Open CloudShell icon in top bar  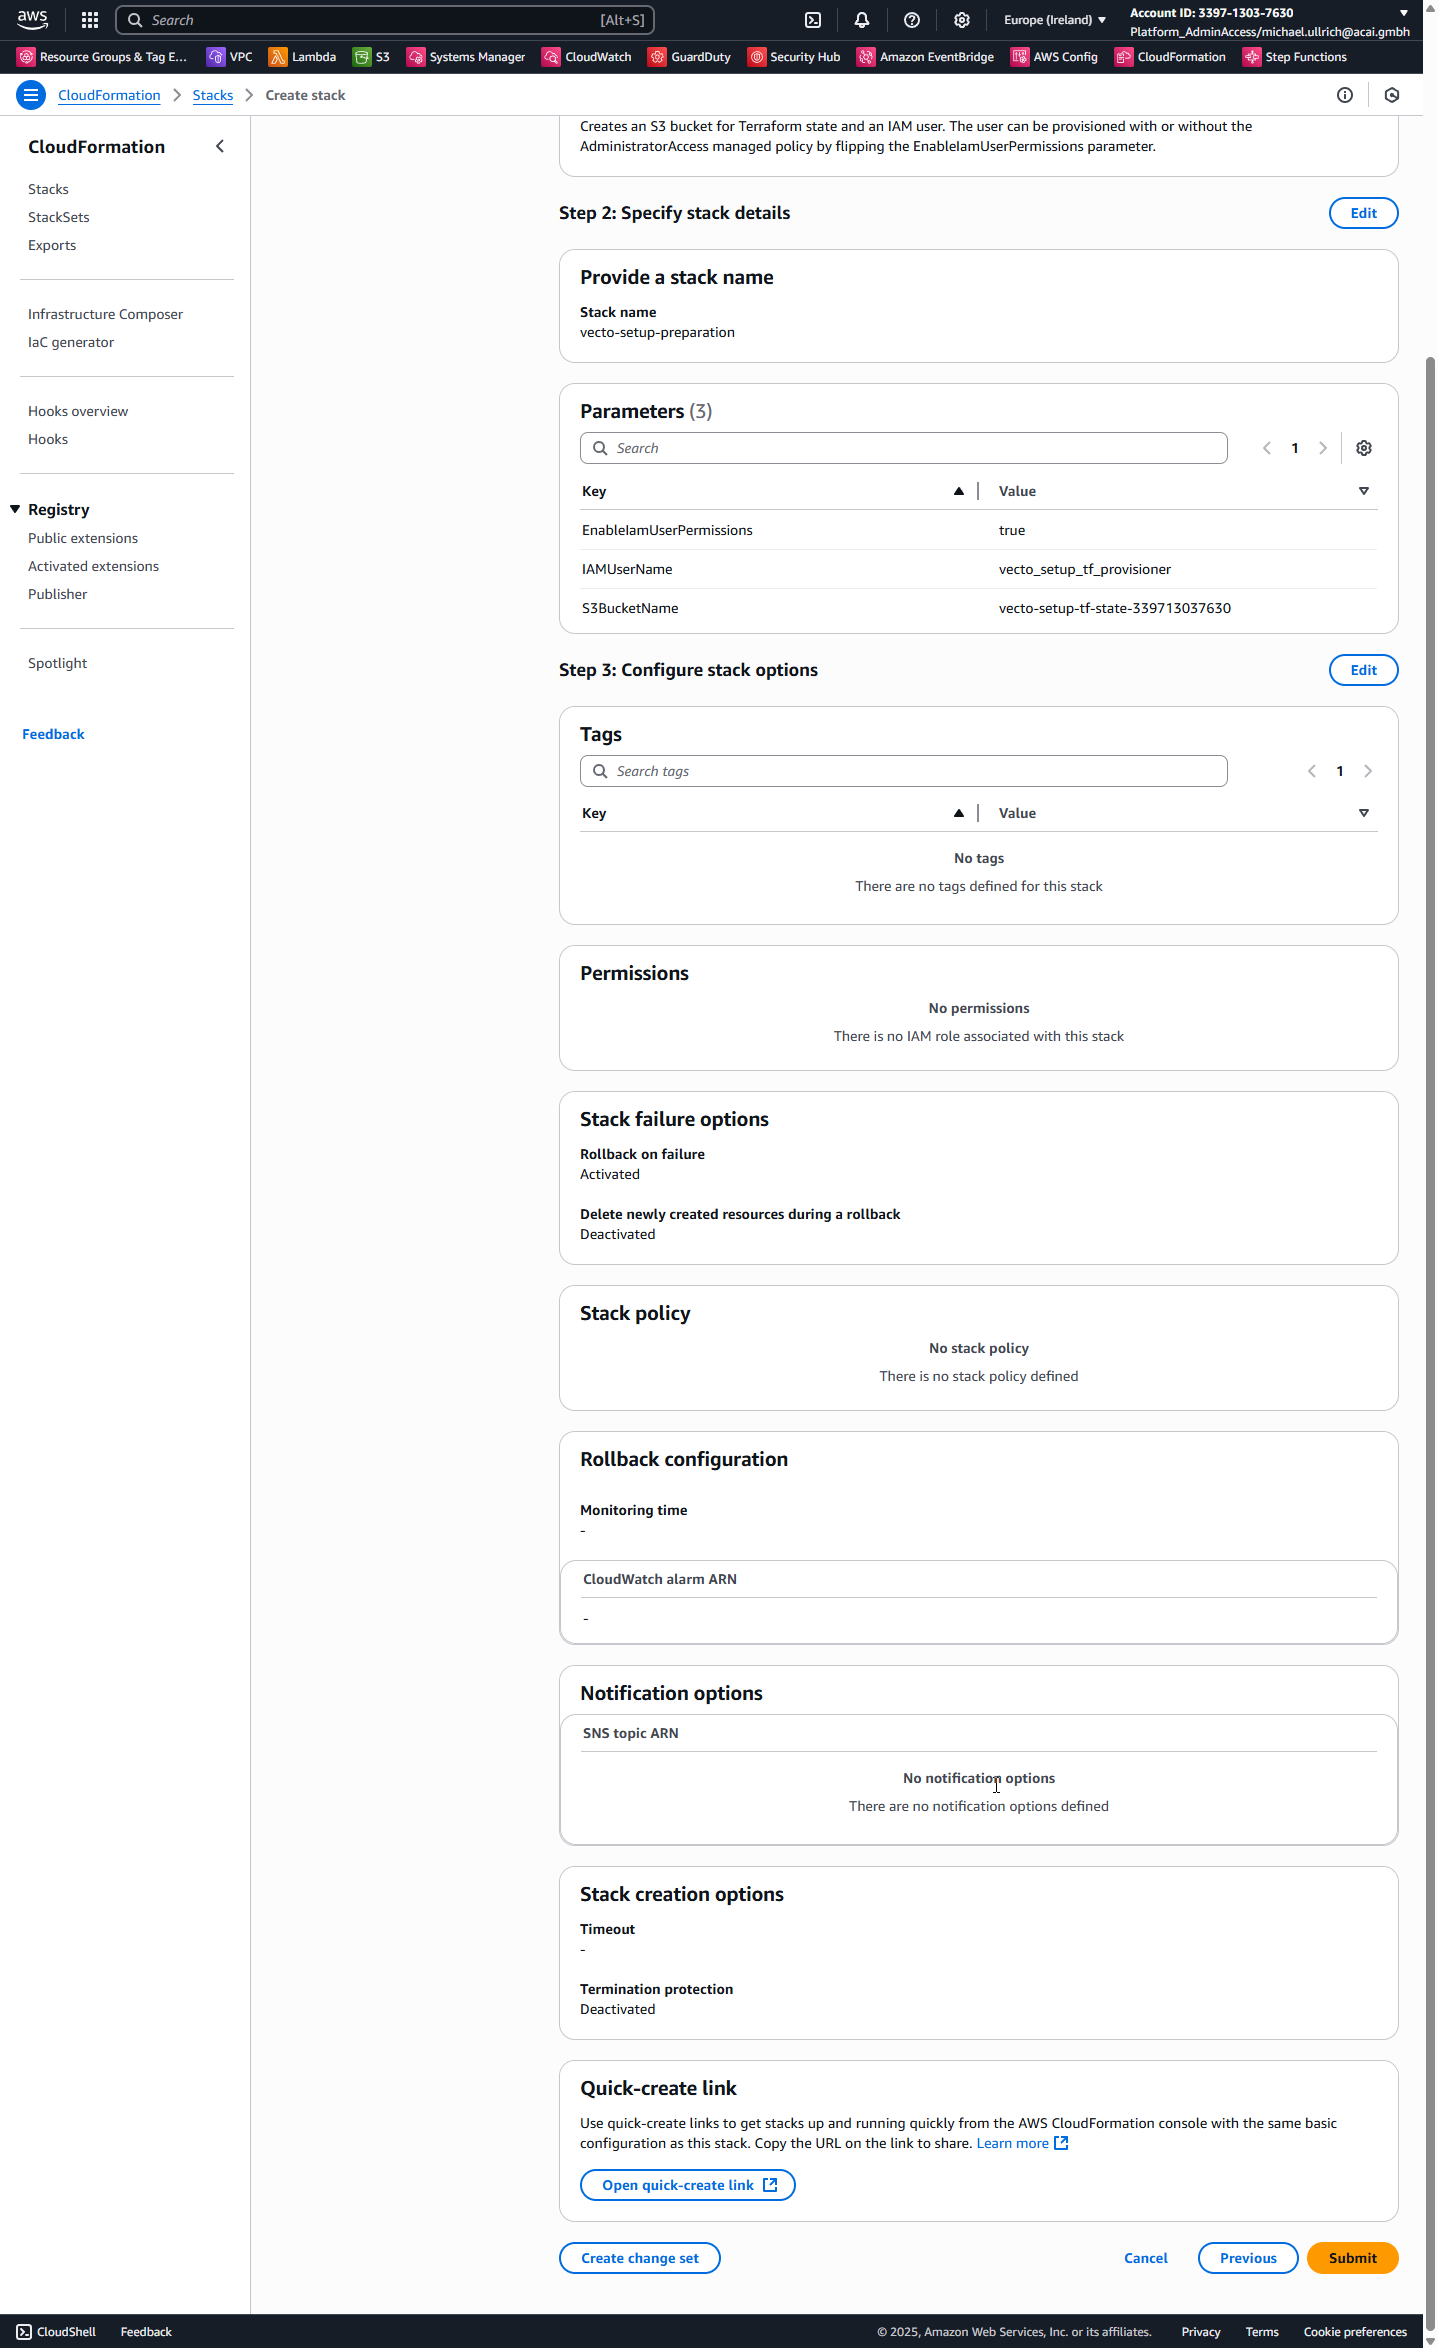[x=813, y=20]
